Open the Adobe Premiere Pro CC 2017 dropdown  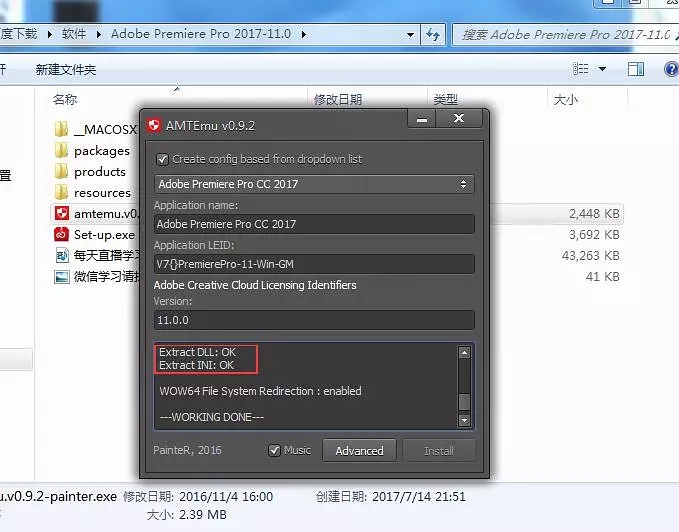314,184
